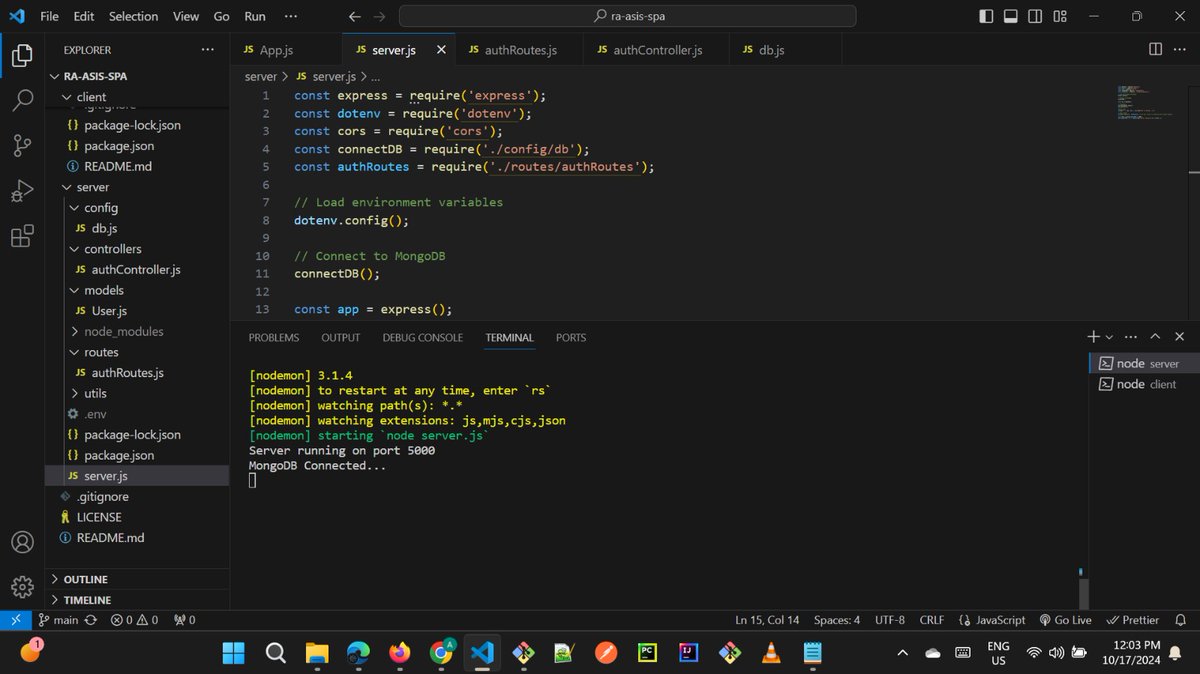Open the Extensions view icon
The height and width of the screenshot is (674, 1200).
point(22,237)
